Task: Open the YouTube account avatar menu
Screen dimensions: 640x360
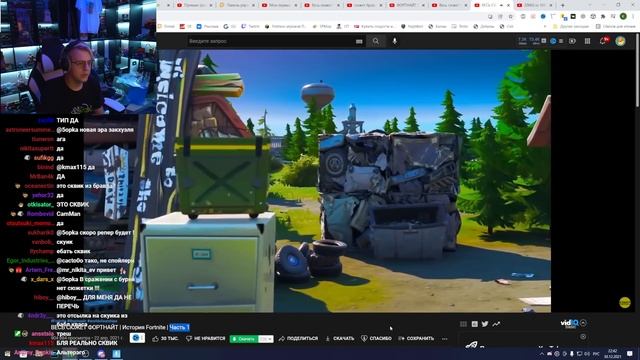Action: click(x=620, y=41)
